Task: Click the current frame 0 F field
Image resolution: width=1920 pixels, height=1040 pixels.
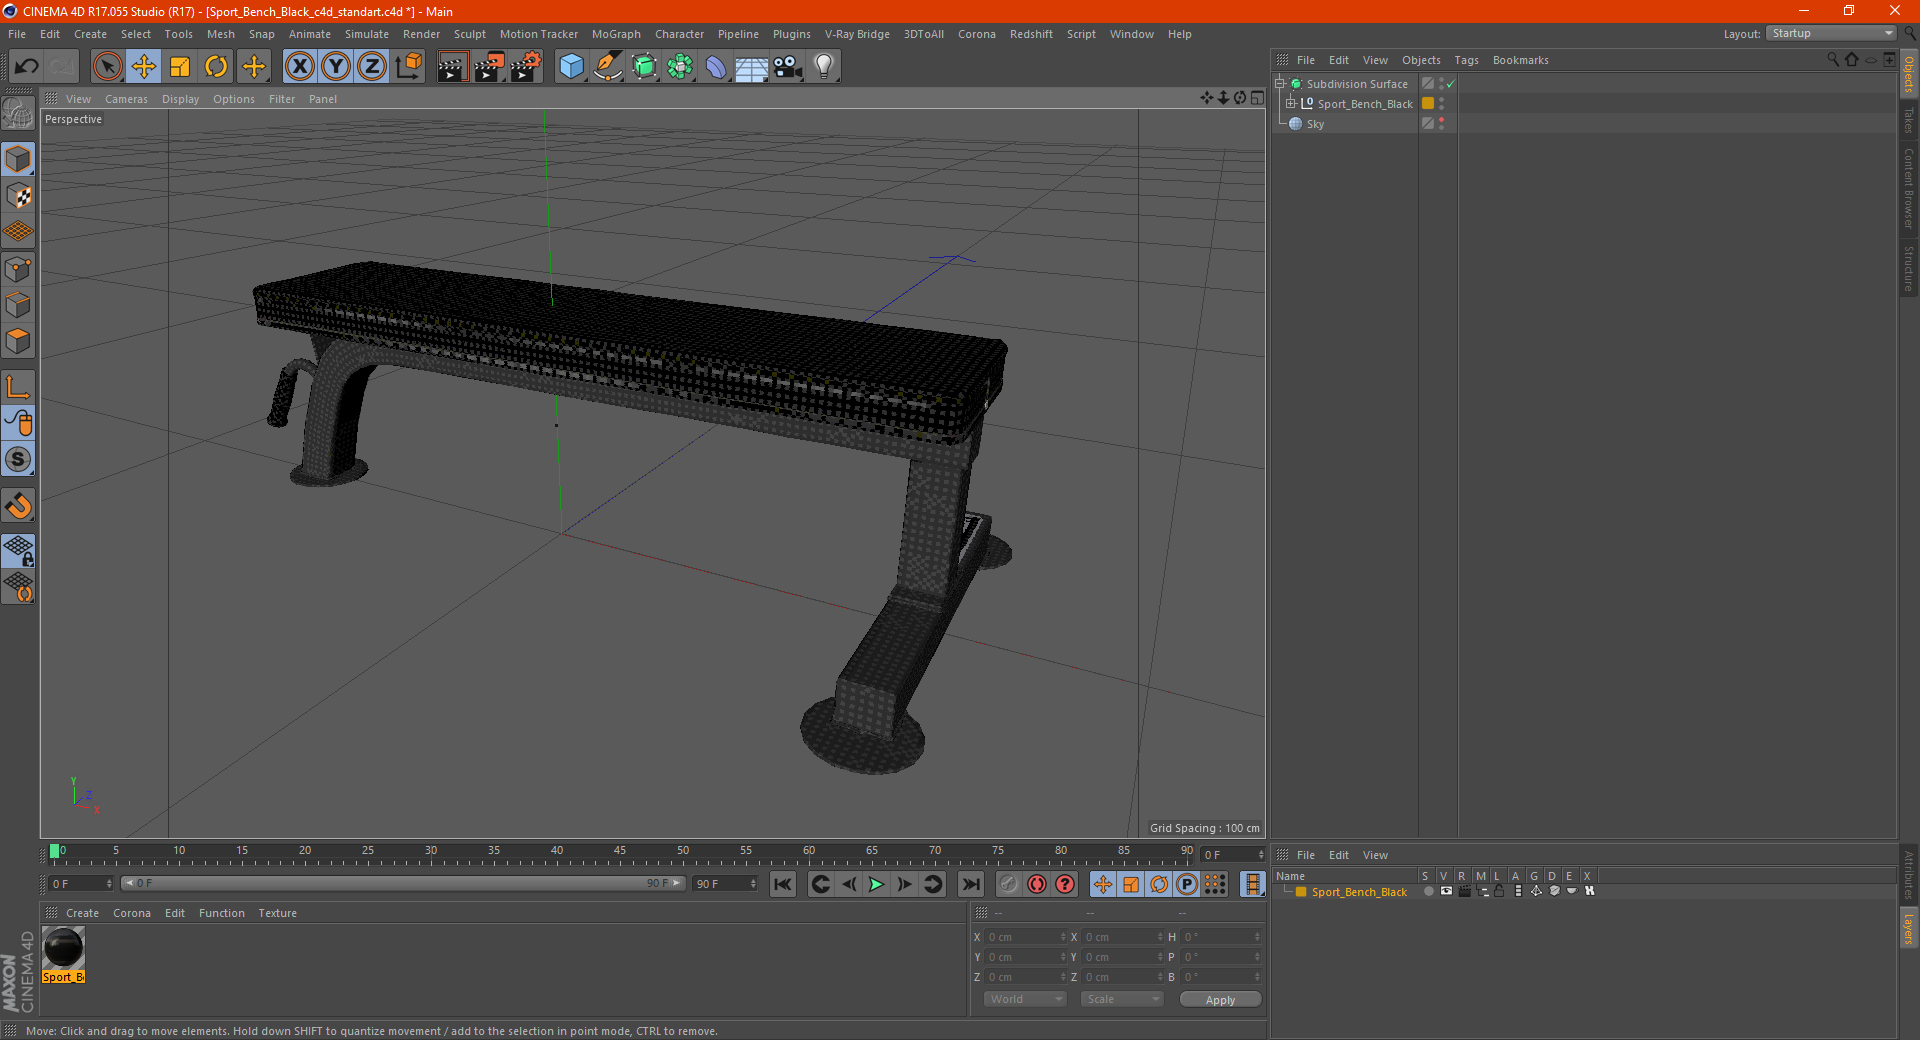Action: [81, 884]
